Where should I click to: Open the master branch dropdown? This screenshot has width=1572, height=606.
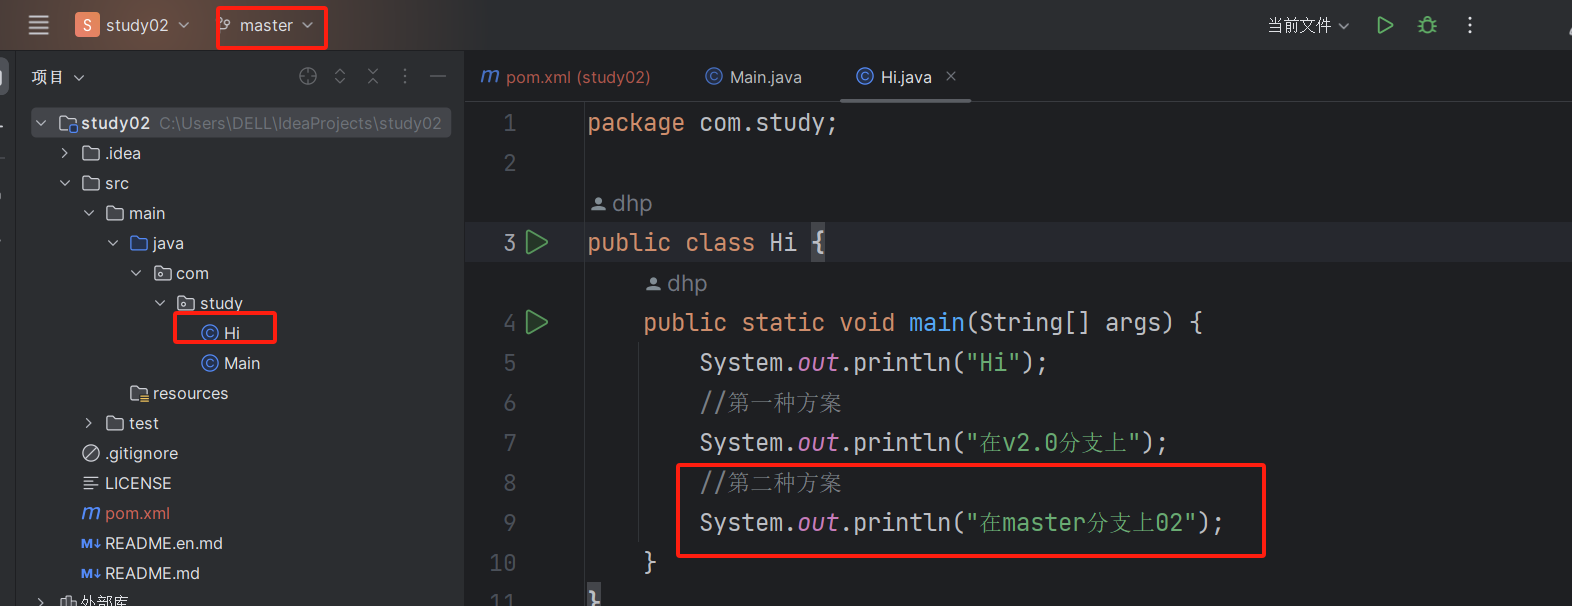pos(268,25)
